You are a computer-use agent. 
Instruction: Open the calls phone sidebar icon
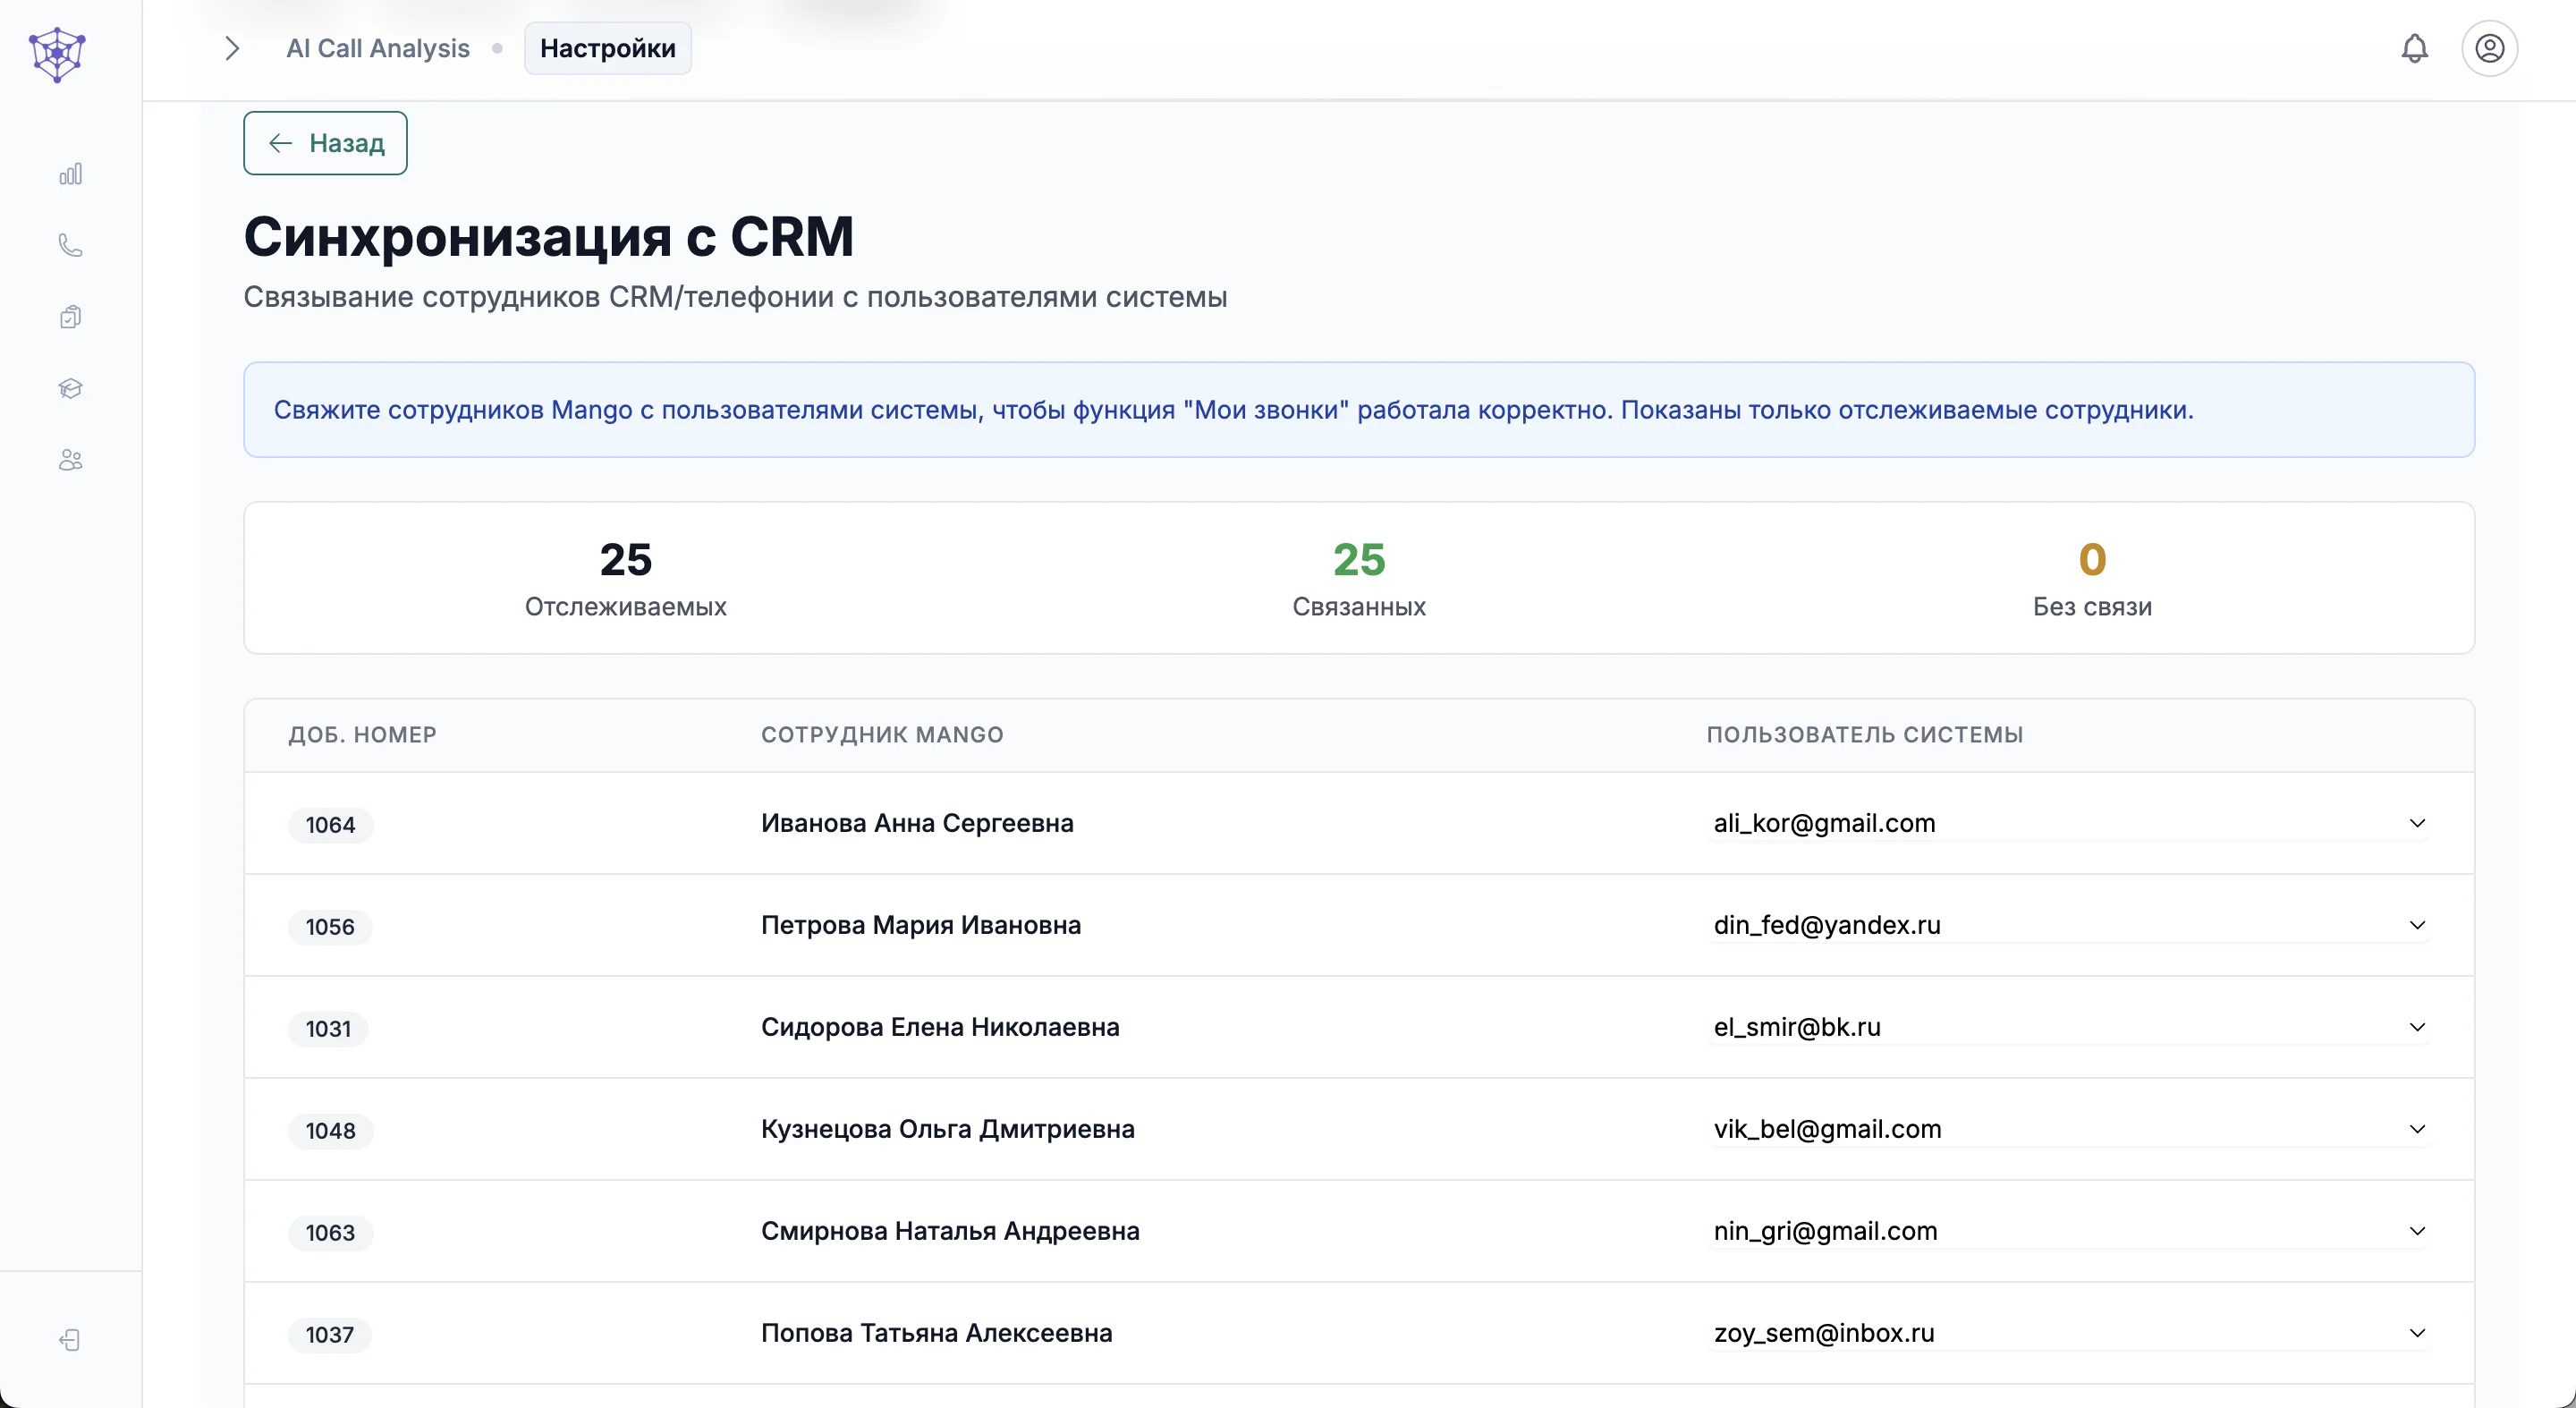(70, 246)
